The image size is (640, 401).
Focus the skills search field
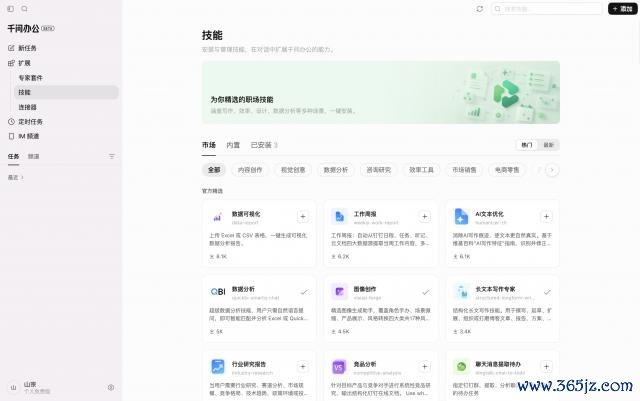[x=547, y=9]
